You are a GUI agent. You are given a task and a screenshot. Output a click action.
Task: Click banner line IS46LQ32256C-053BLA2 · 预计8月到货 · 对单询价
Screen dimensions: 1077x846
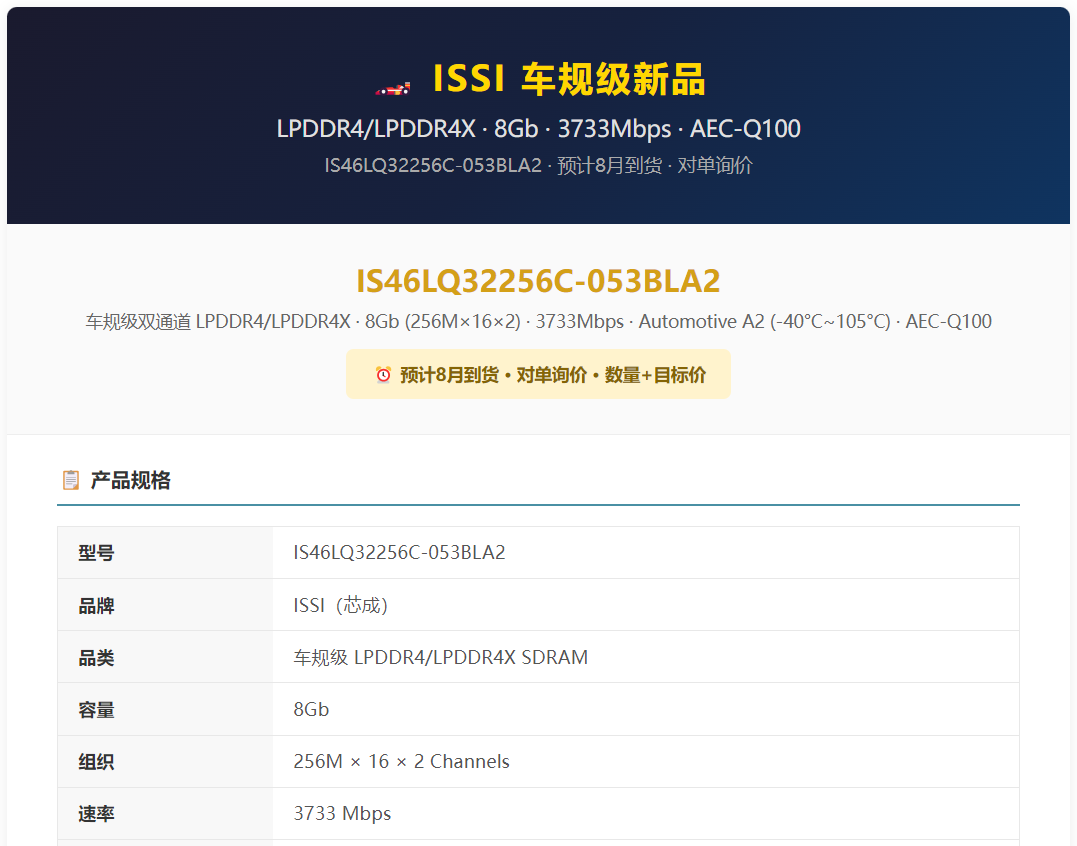point(538,165)
